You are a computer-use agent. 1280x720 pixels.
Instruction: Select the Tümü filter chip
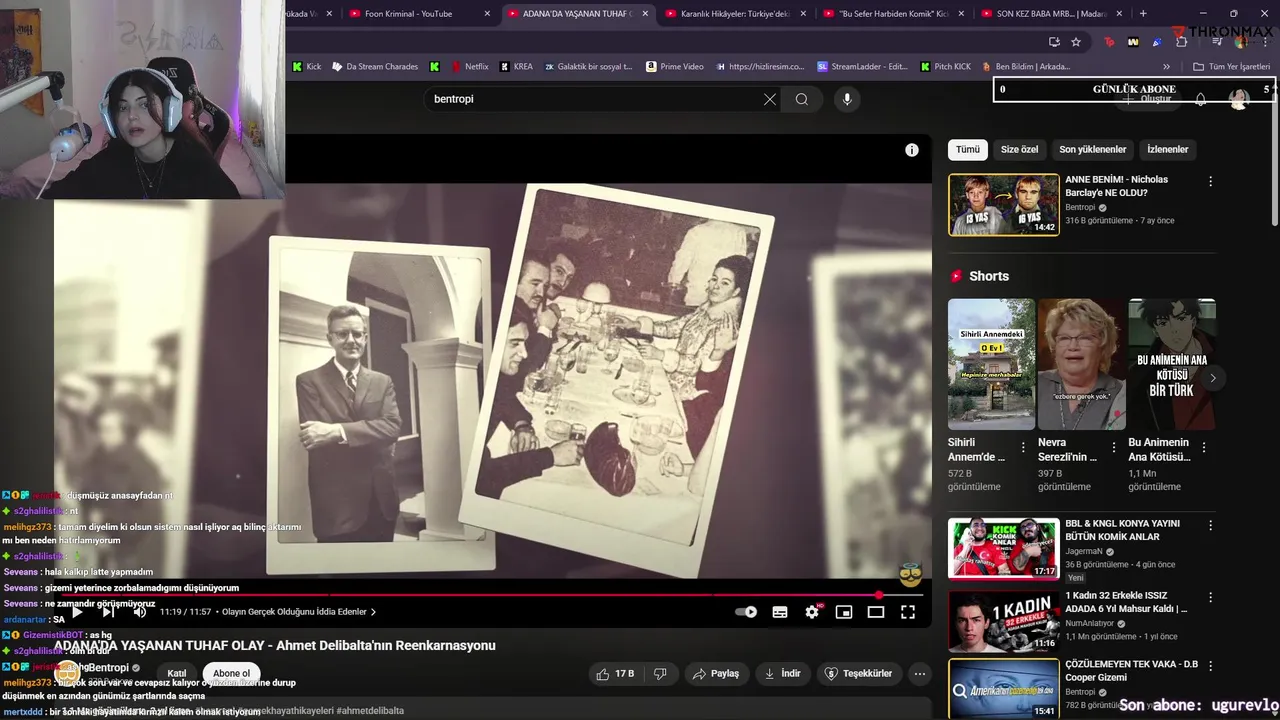tap(968, 150)
